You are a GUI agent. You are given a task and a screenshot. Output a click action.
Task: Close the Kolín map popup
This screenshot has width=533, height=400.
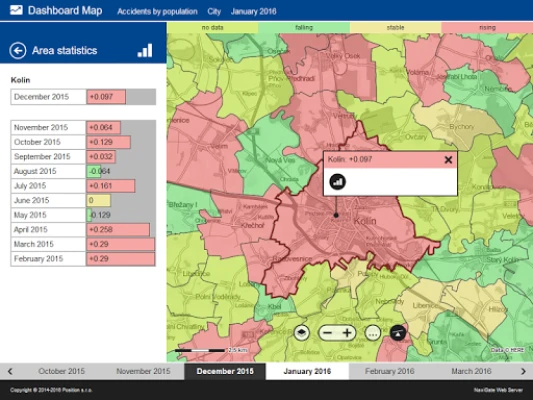point(448,160)
